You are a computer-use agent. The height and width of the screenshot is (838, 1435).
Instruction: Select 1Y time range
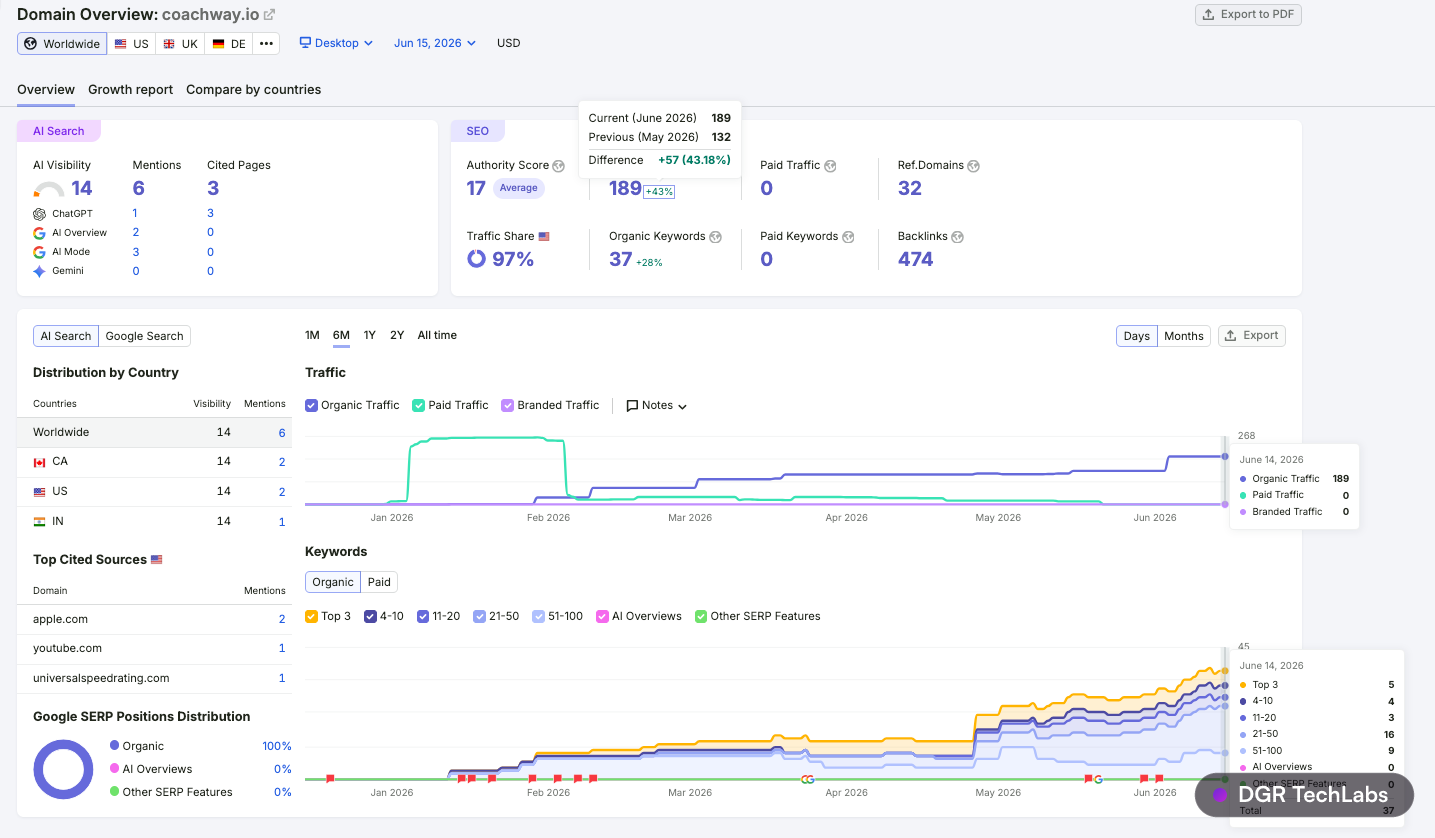click(370, 336)
